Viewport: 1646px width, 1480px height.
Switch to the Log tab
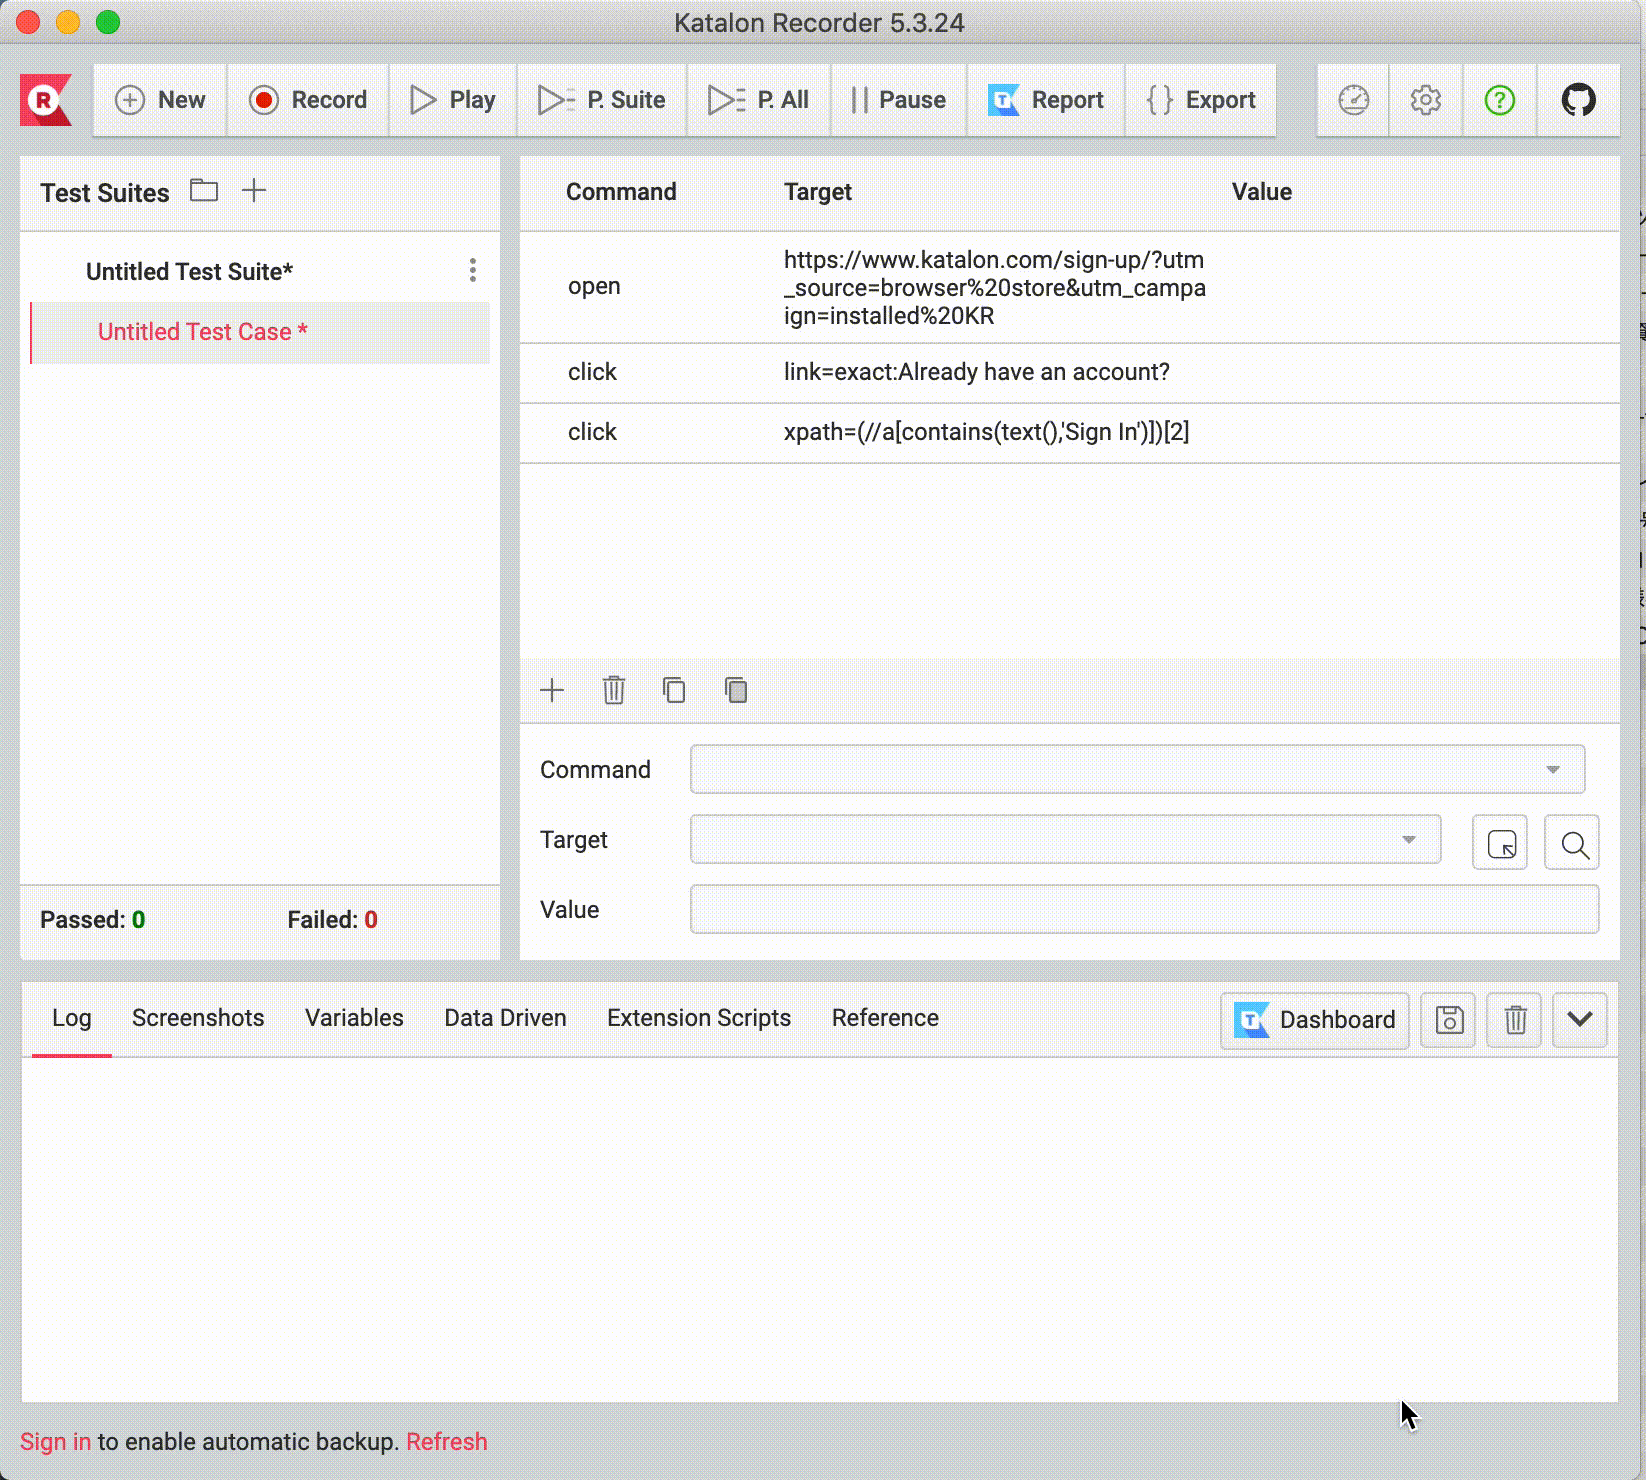point(72,1018)
